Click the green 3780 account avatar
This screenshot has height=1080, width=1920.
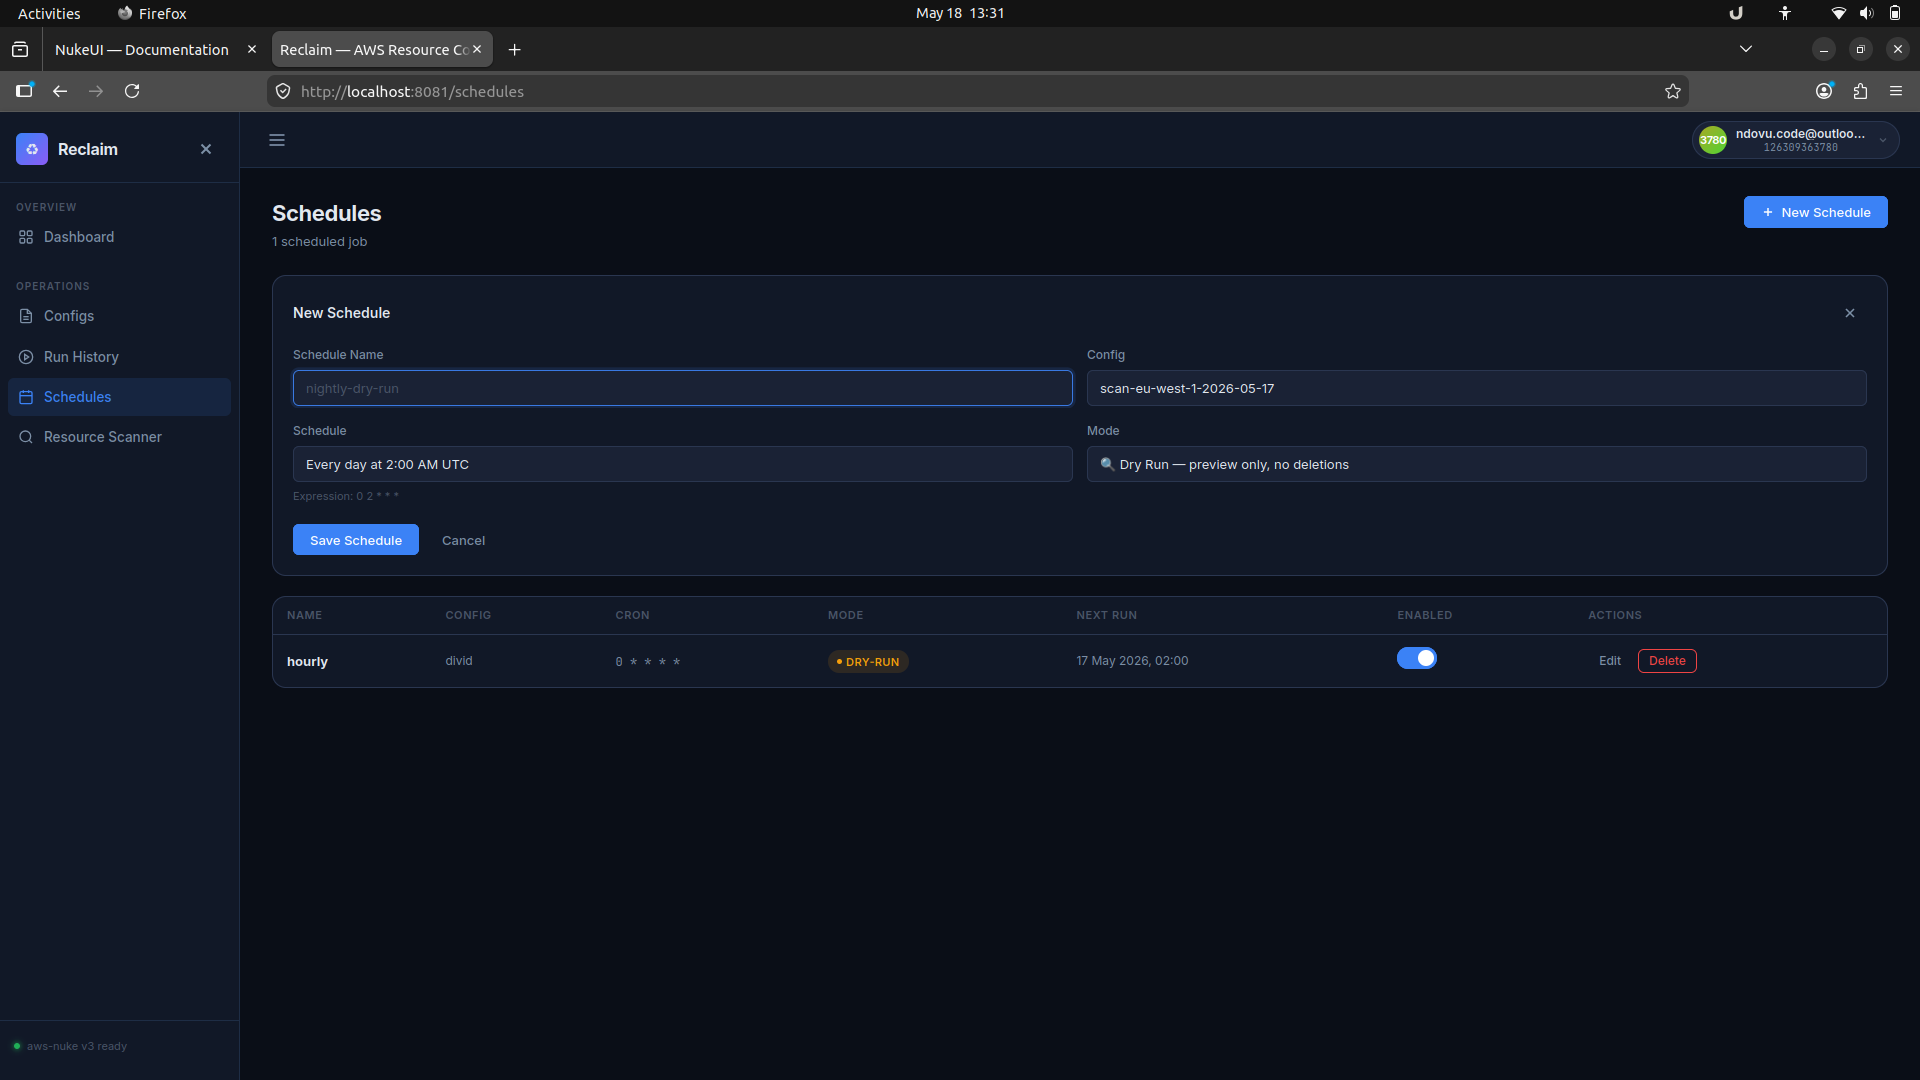[x=1713, y=140]
